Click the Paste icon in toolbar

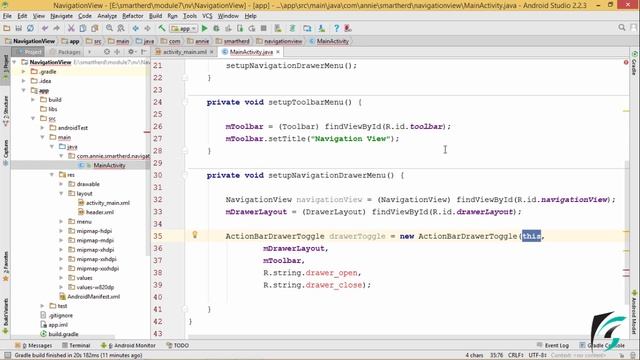[95, 28]
